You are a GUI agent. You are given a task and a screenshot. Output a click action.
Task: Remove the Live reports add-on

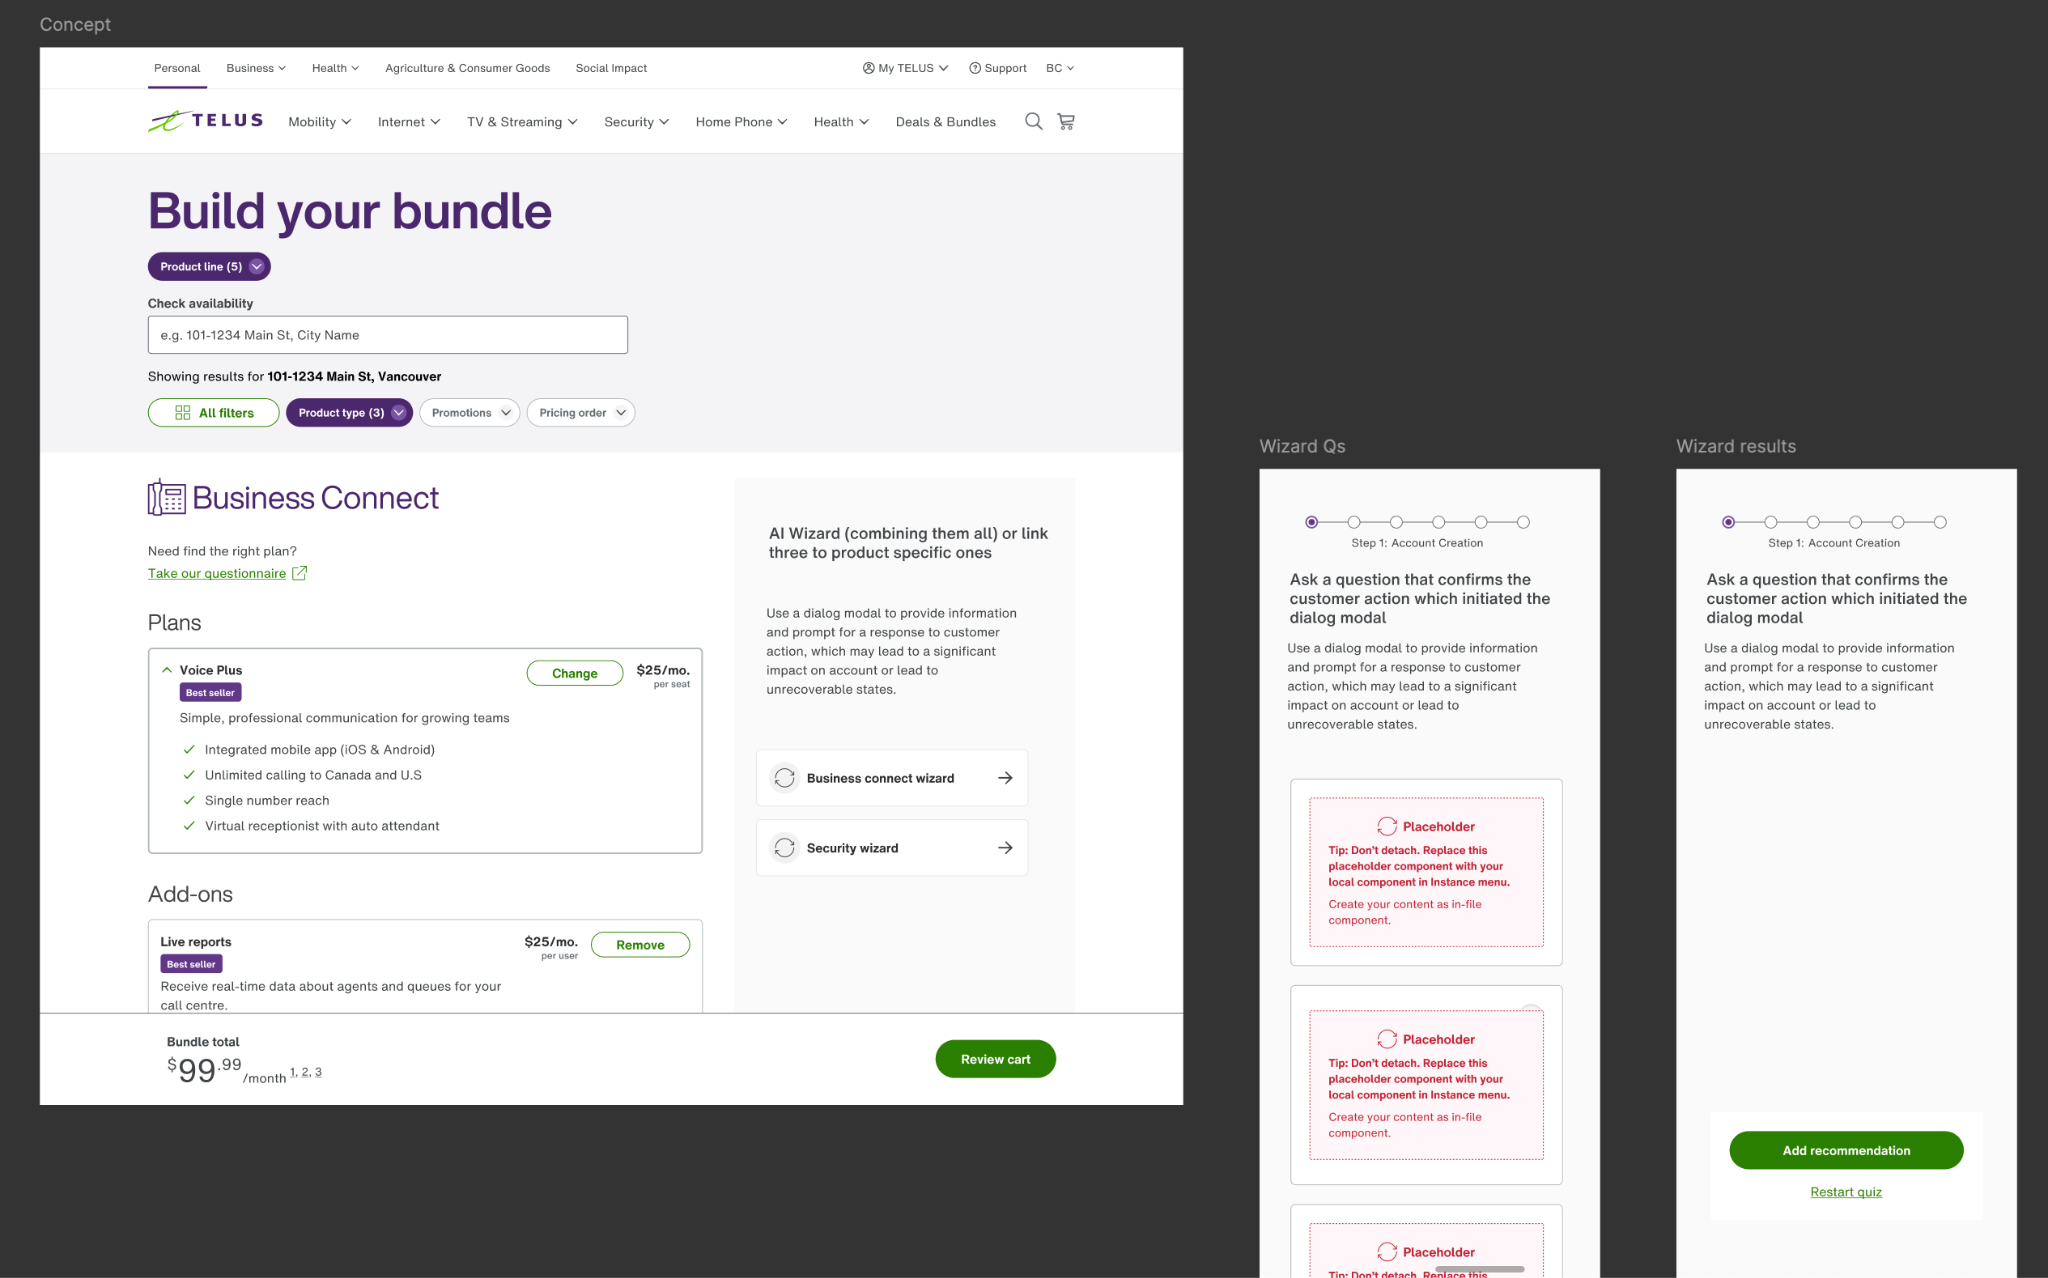tap(640, 945)
